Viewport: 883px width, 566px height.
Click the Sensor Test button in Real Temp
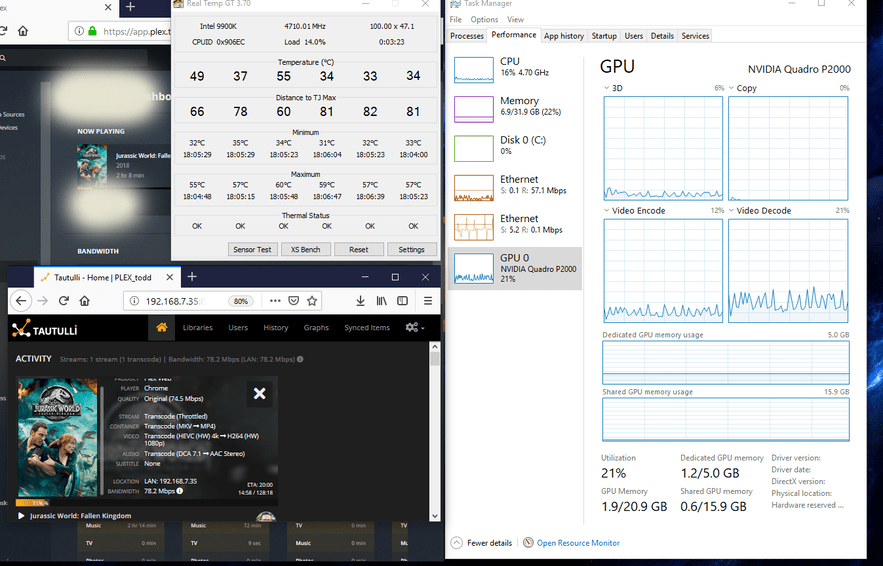252,249
